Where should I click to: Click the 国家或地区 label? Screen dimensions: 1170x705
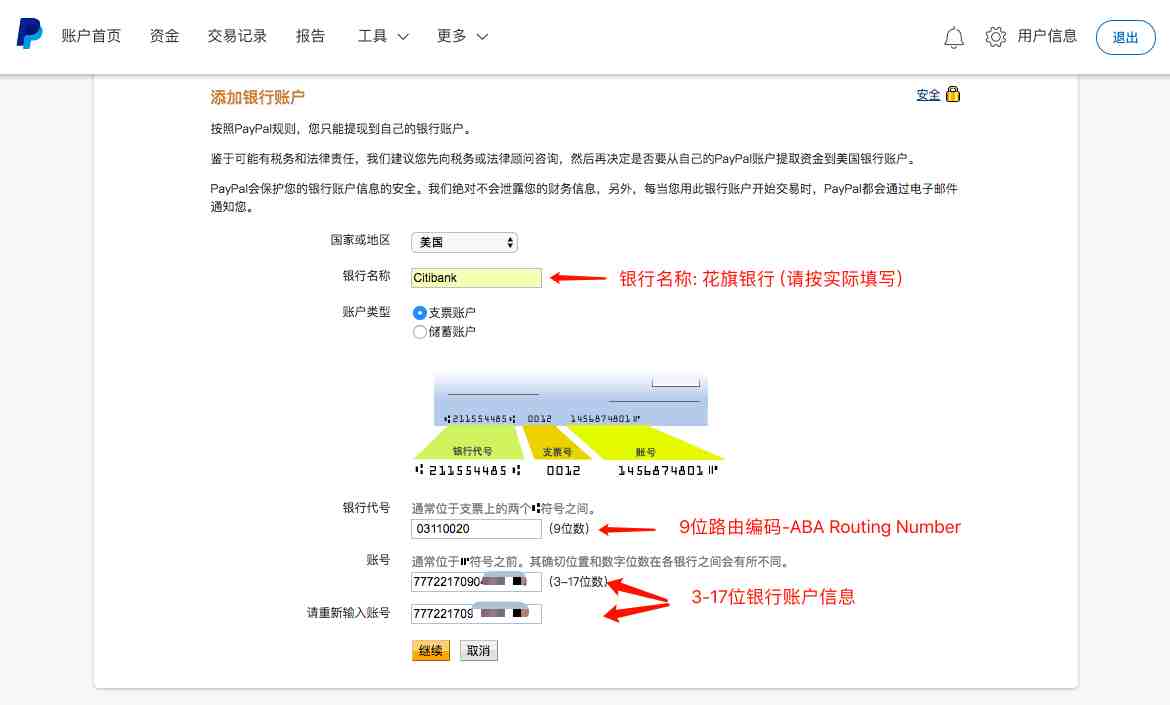(360, 240)
